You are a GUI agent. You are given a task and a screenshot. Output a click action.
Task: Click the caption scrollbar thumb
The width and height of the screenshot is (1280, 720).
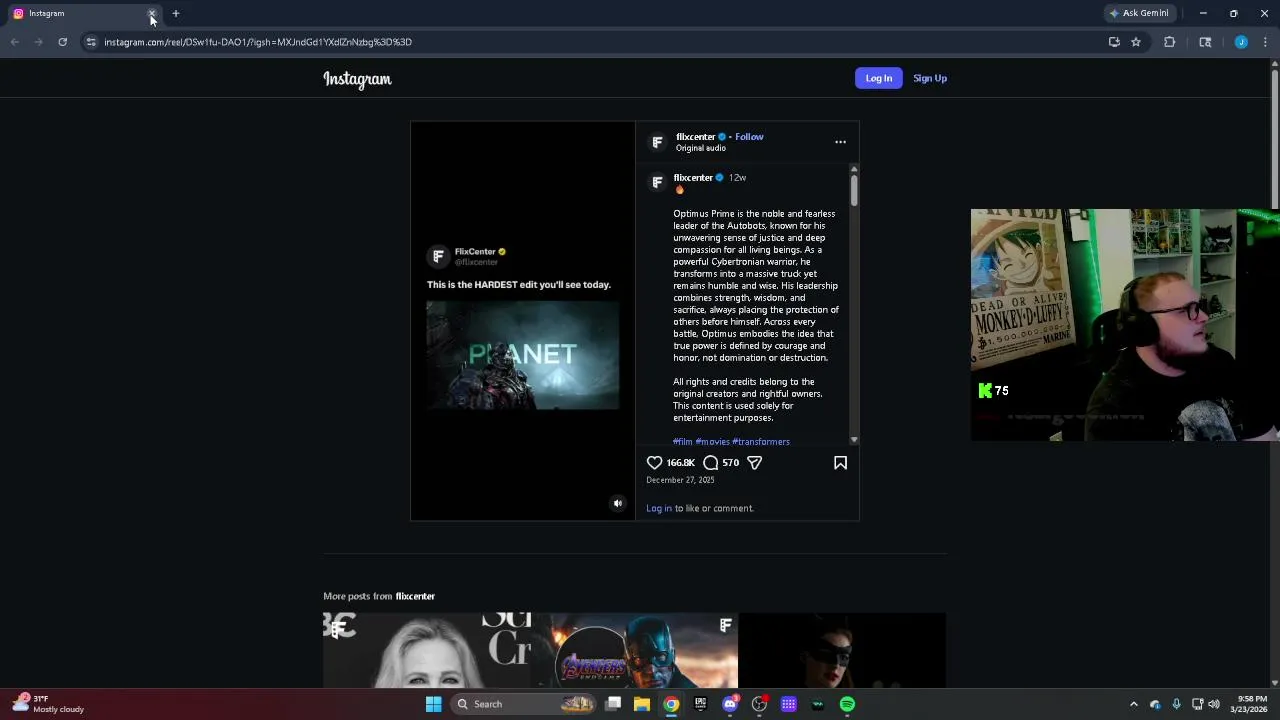click(x=854, y=190)
